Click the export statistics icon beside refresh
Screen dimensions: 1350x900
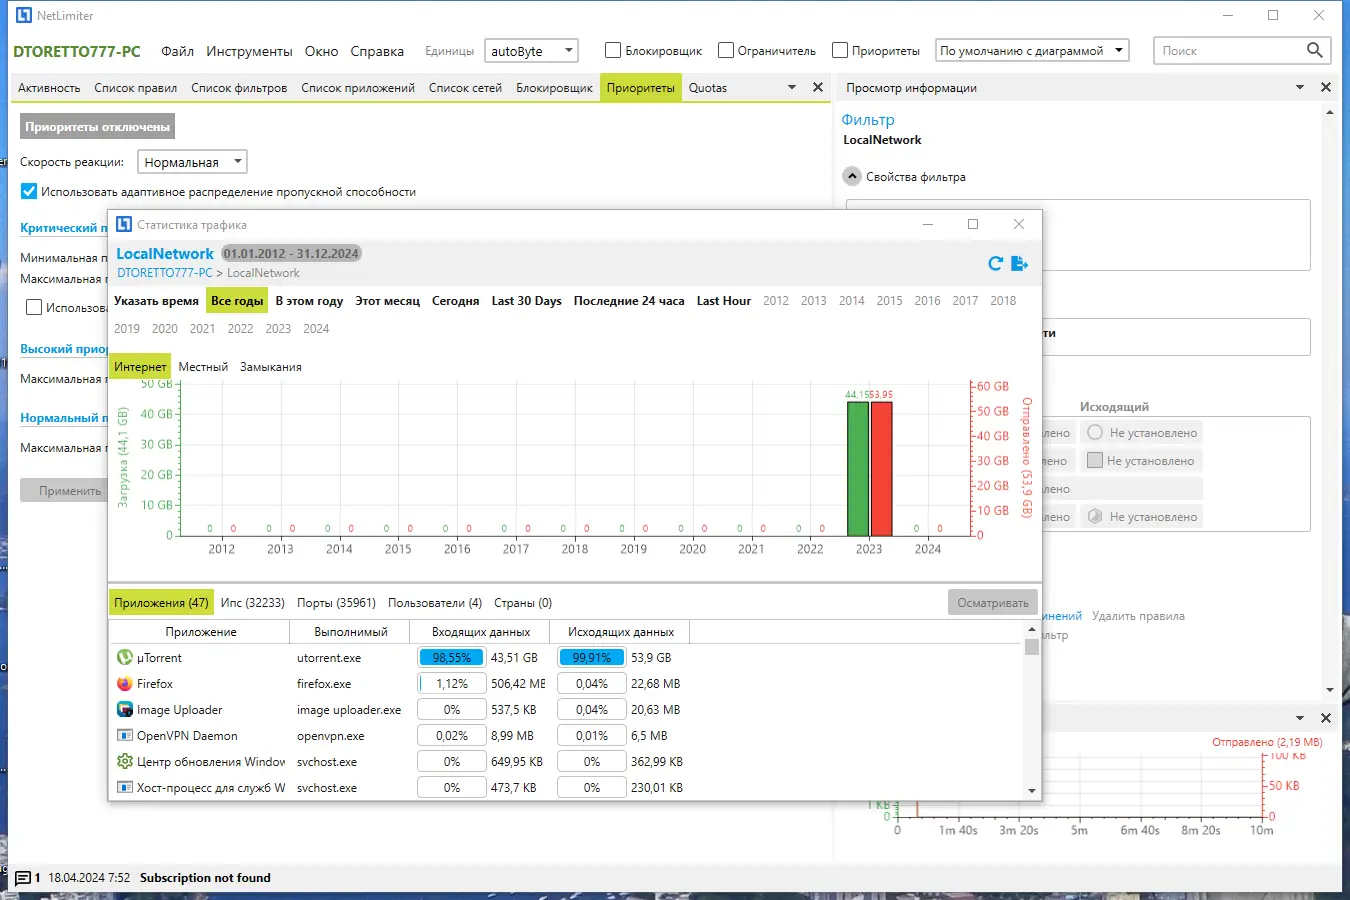click(x=1020, y=263)
